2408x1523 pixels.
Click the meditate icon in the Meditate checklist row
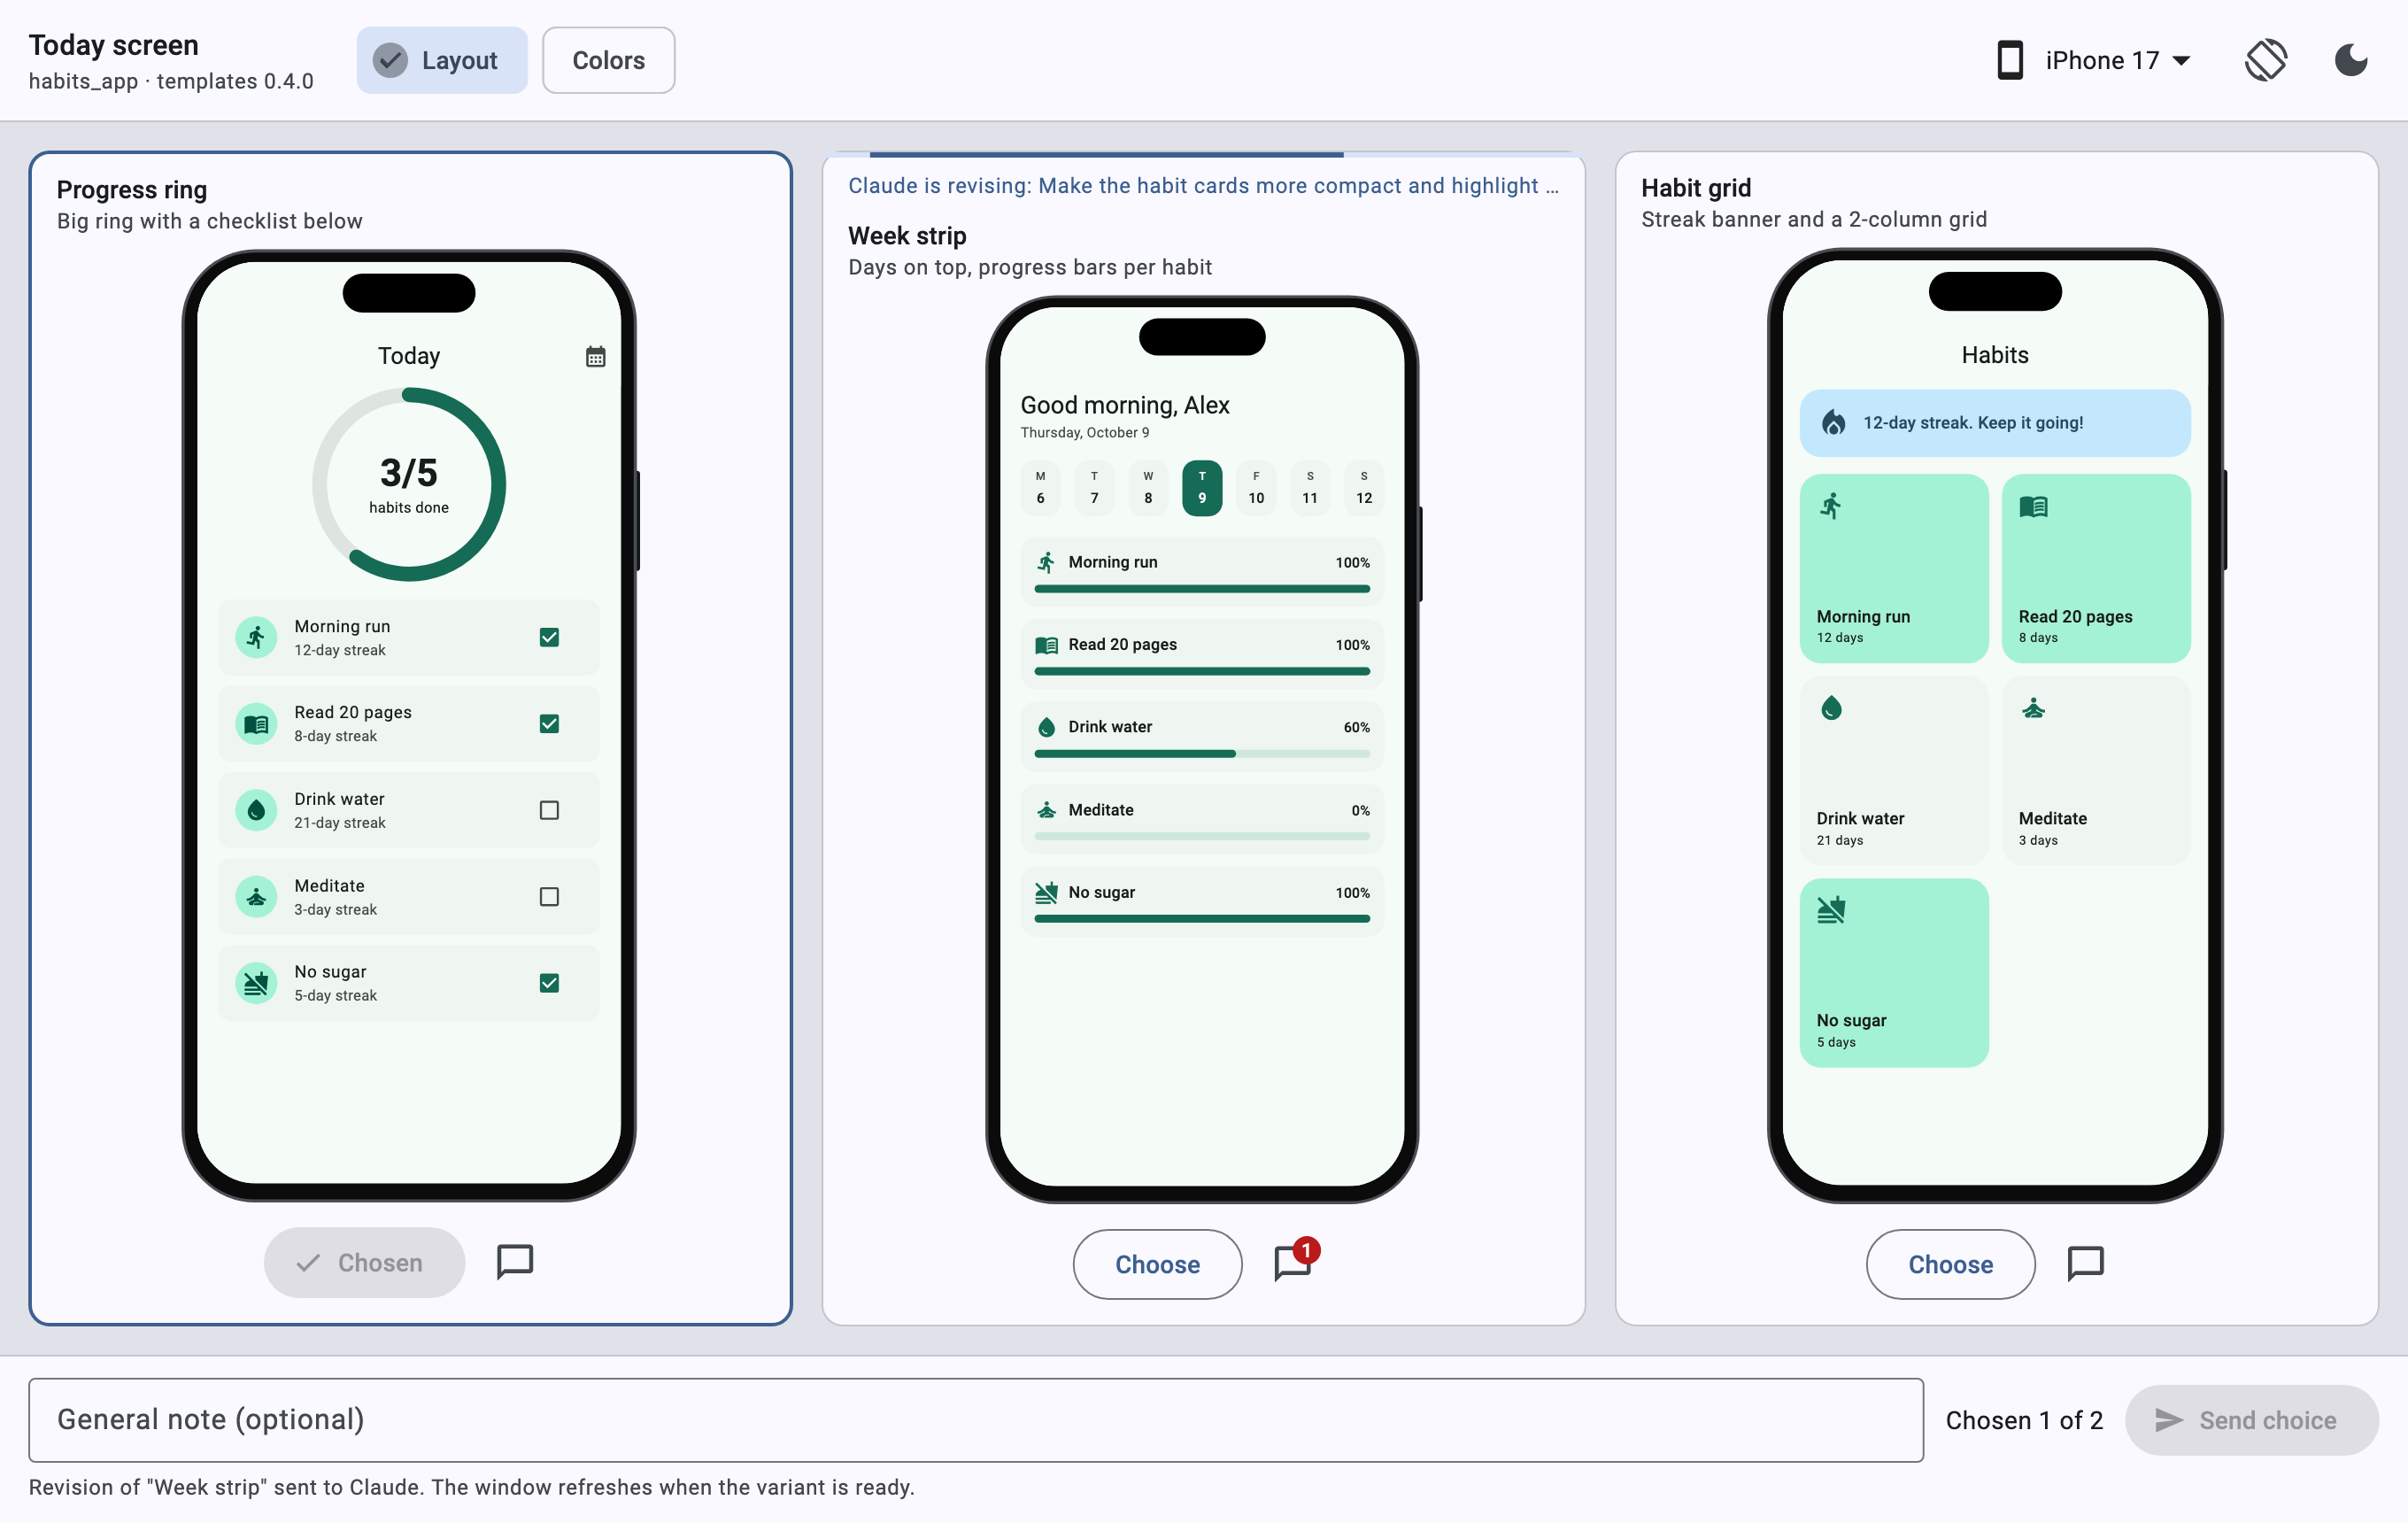click(256, 896)
